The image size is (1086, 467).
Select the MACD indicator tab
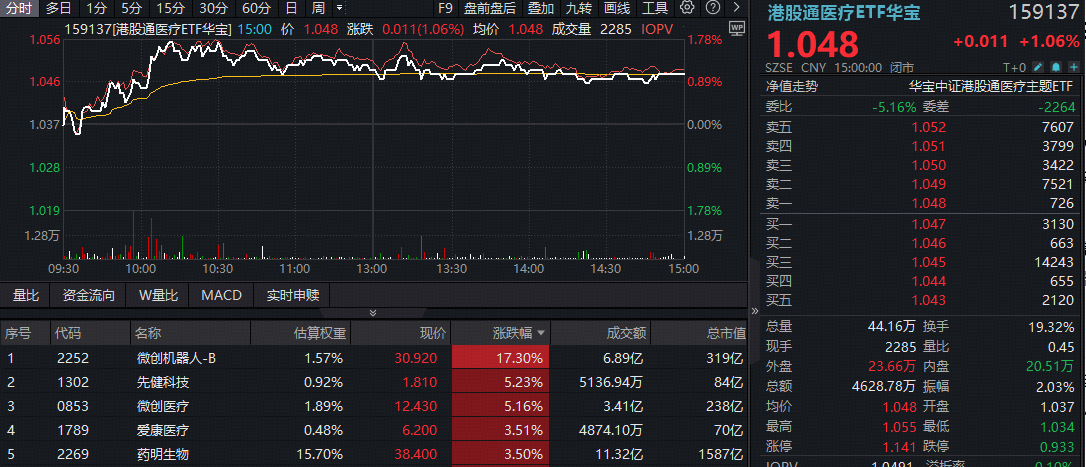click(221, 295)
